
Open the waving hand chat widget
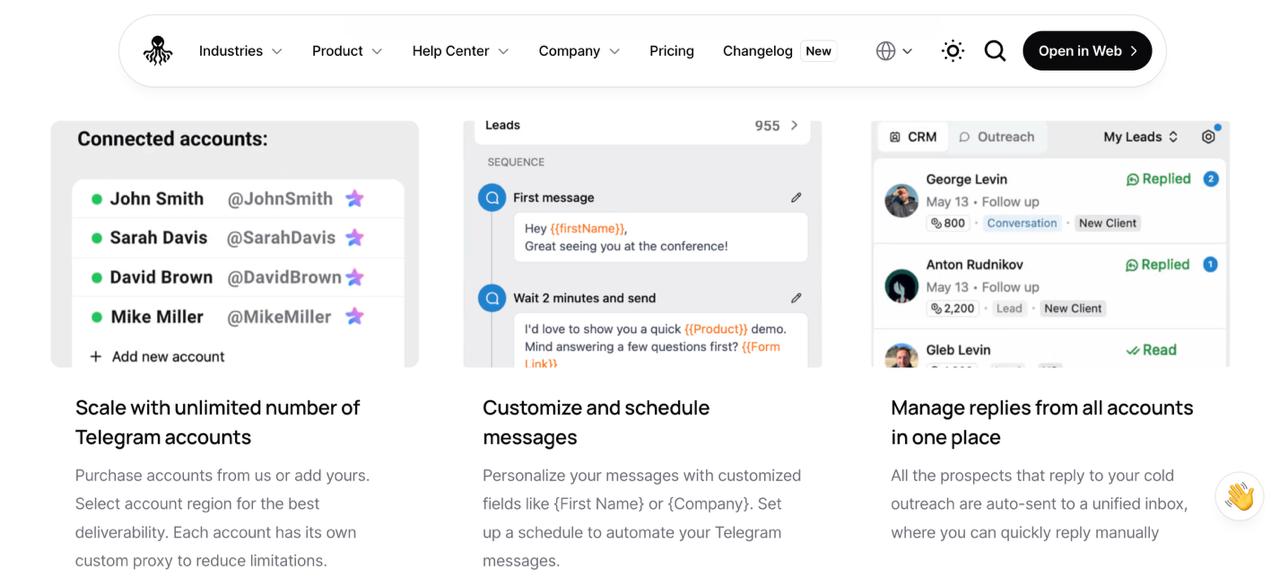pyautogui.click(x=1240, y=496)
